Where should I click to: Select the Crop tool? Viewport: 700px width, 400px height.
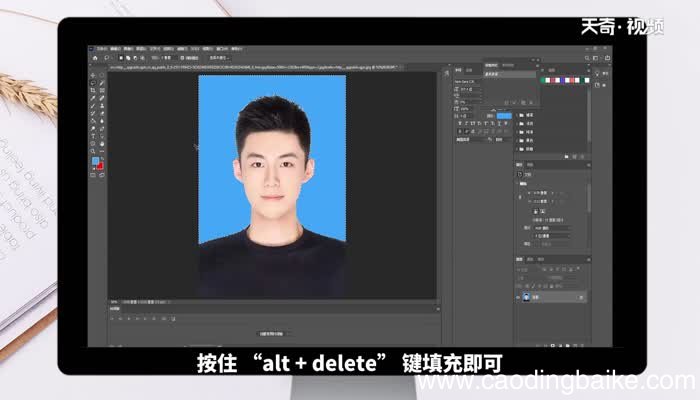coord(93,91)
